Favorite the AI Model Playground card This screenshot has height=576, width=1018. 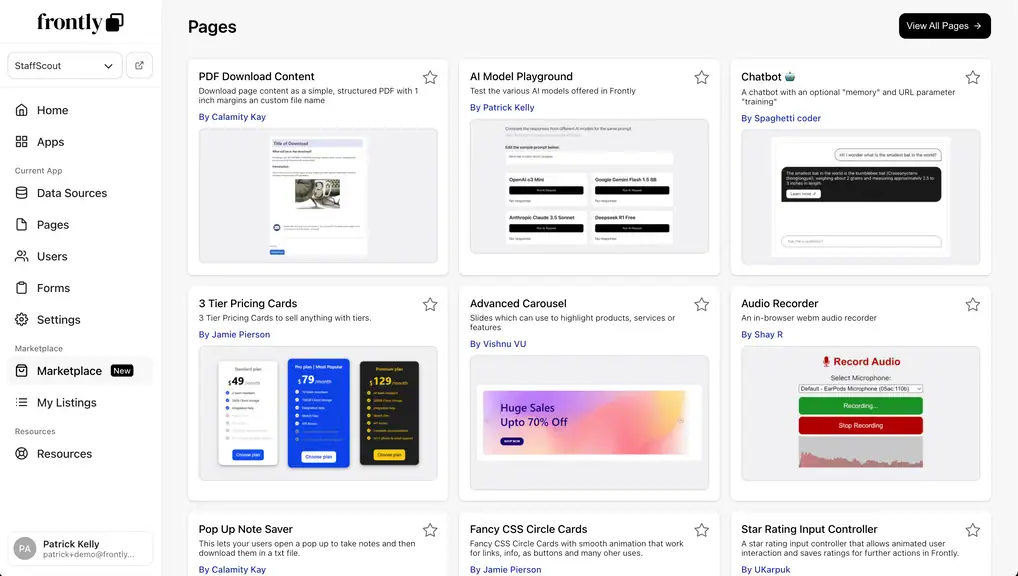(701, 77)
